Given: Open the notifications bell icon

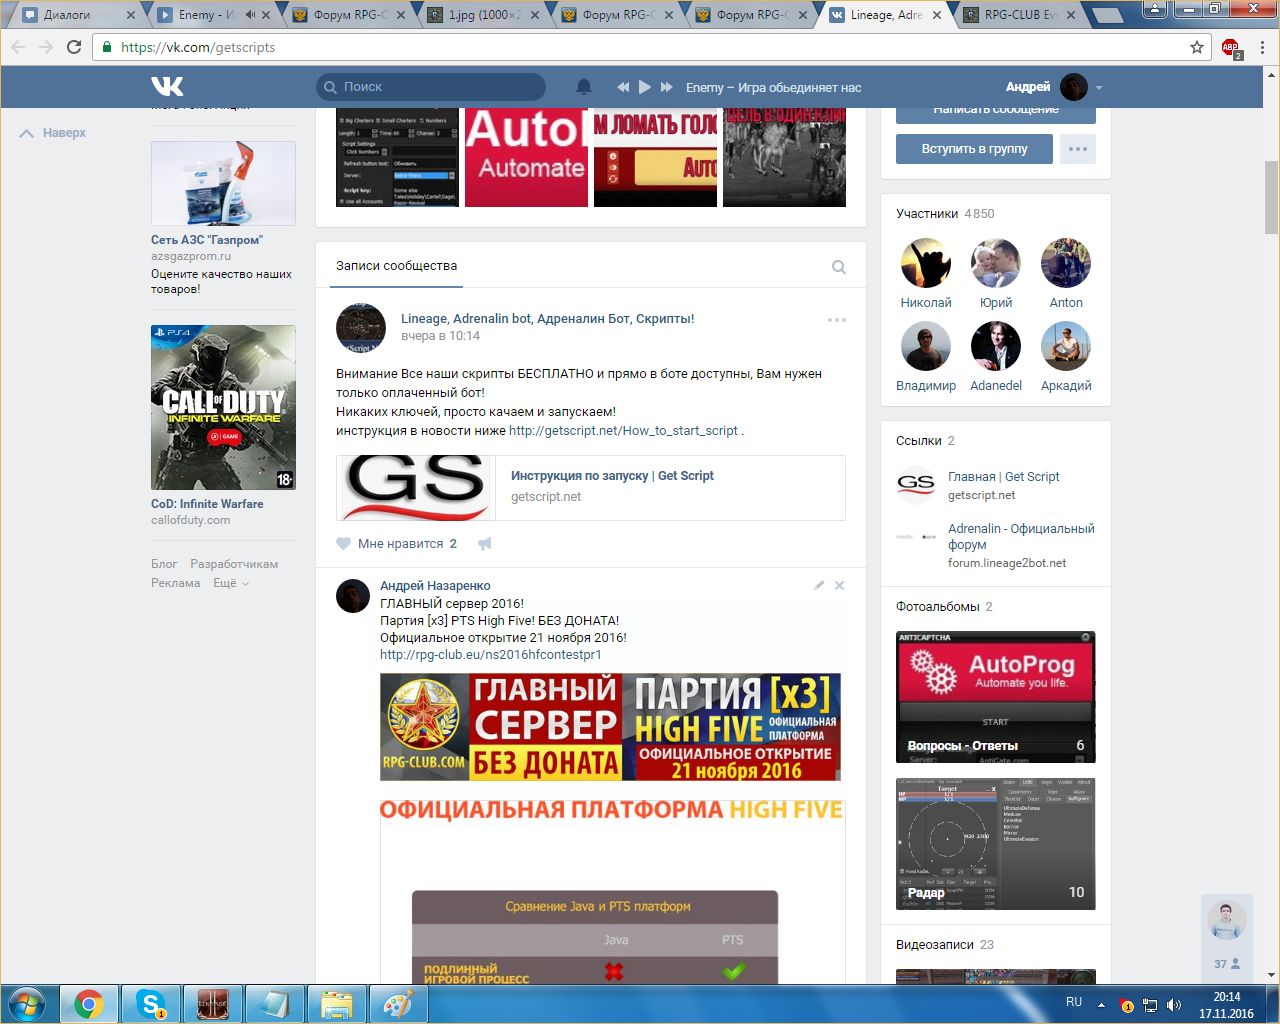Looking at the screenshot, I should [x=584, y=87].
